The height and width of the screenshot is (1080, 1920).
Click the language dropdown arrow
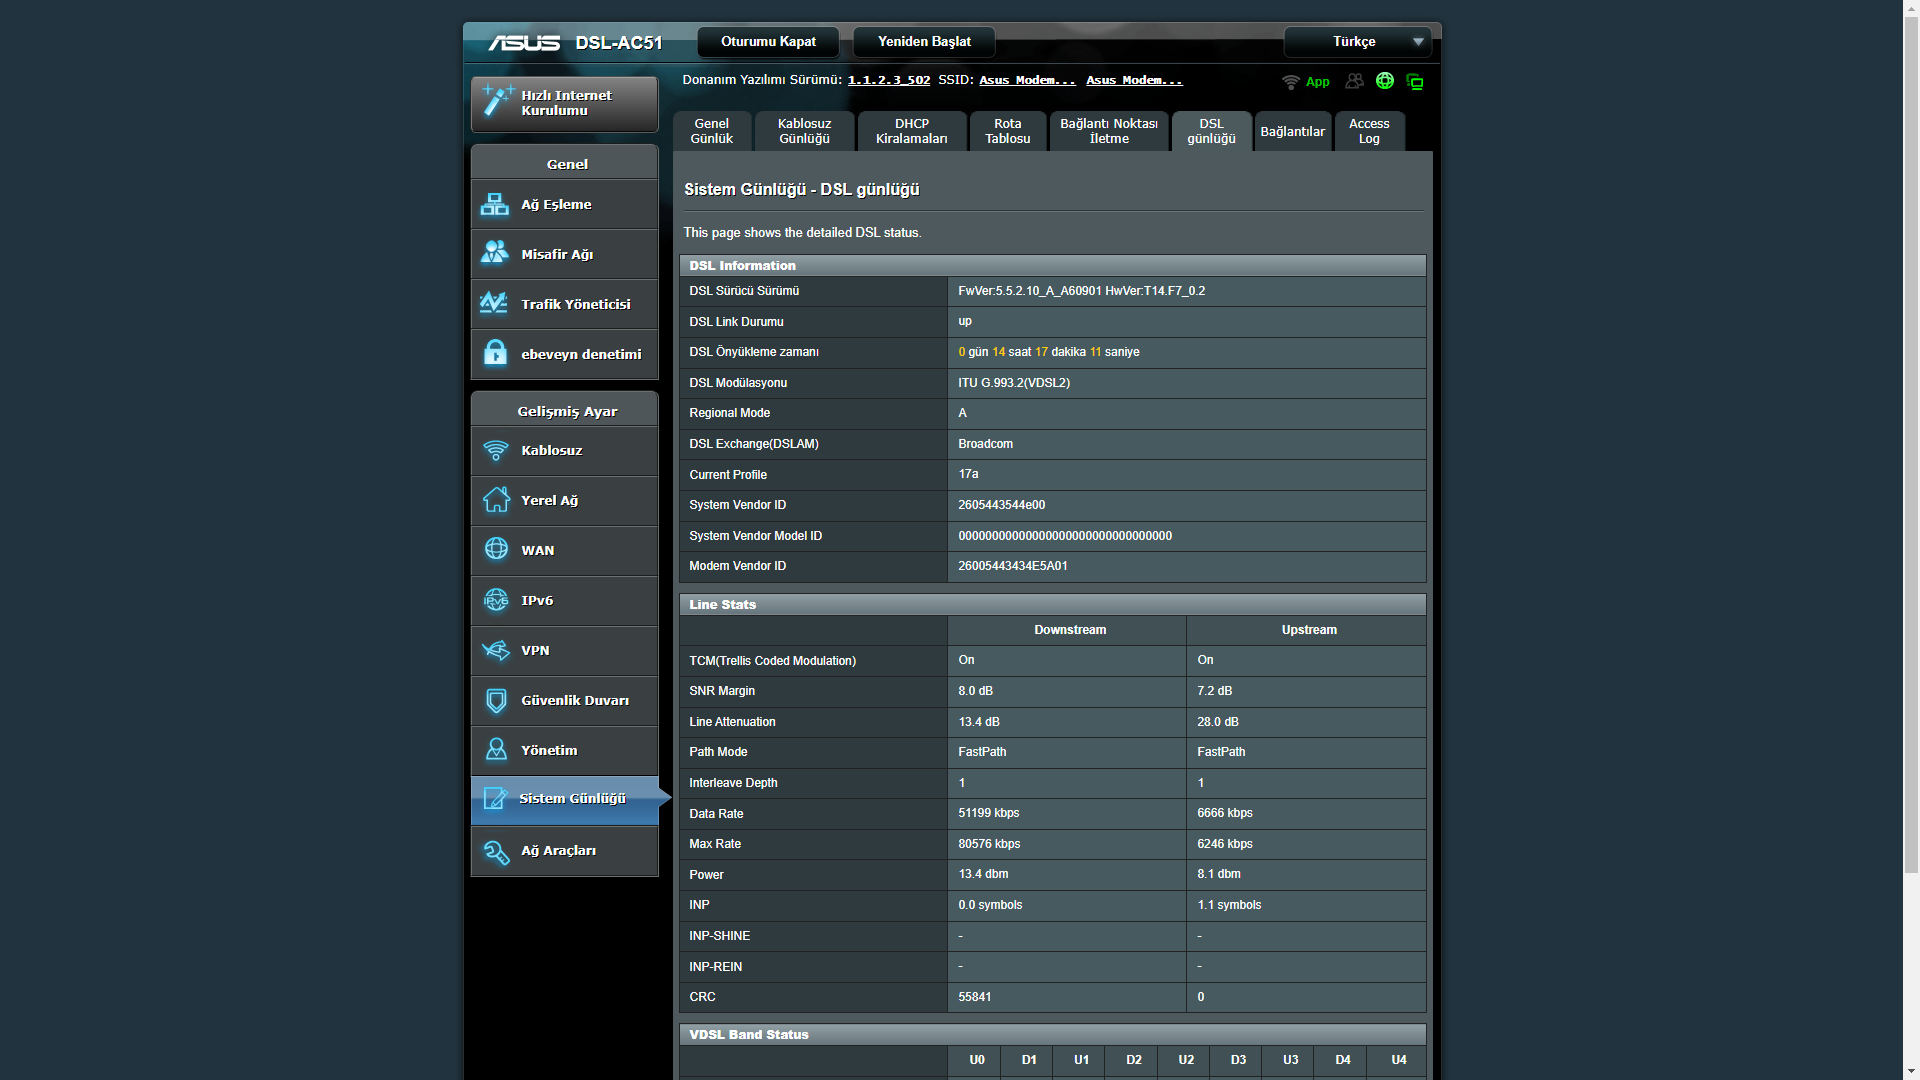1418,42
